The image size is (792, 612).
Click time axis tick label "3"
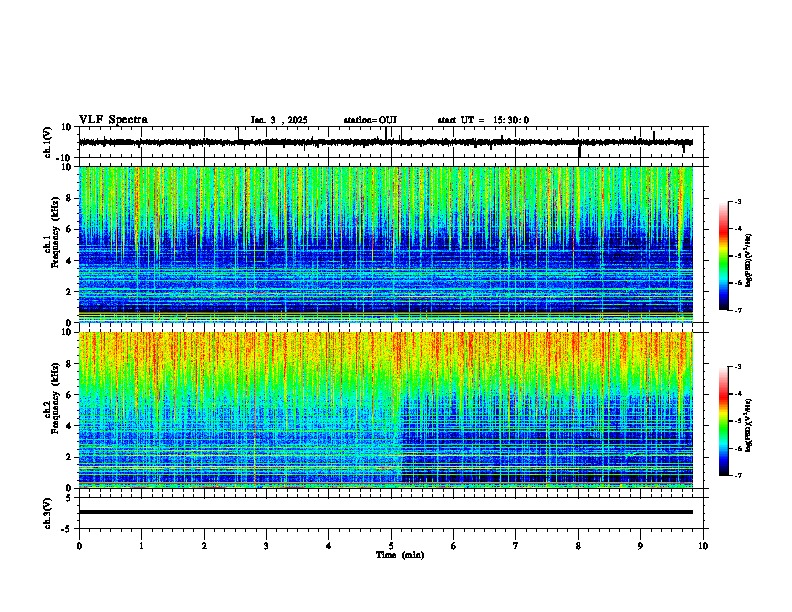click(x=266, y=546)
